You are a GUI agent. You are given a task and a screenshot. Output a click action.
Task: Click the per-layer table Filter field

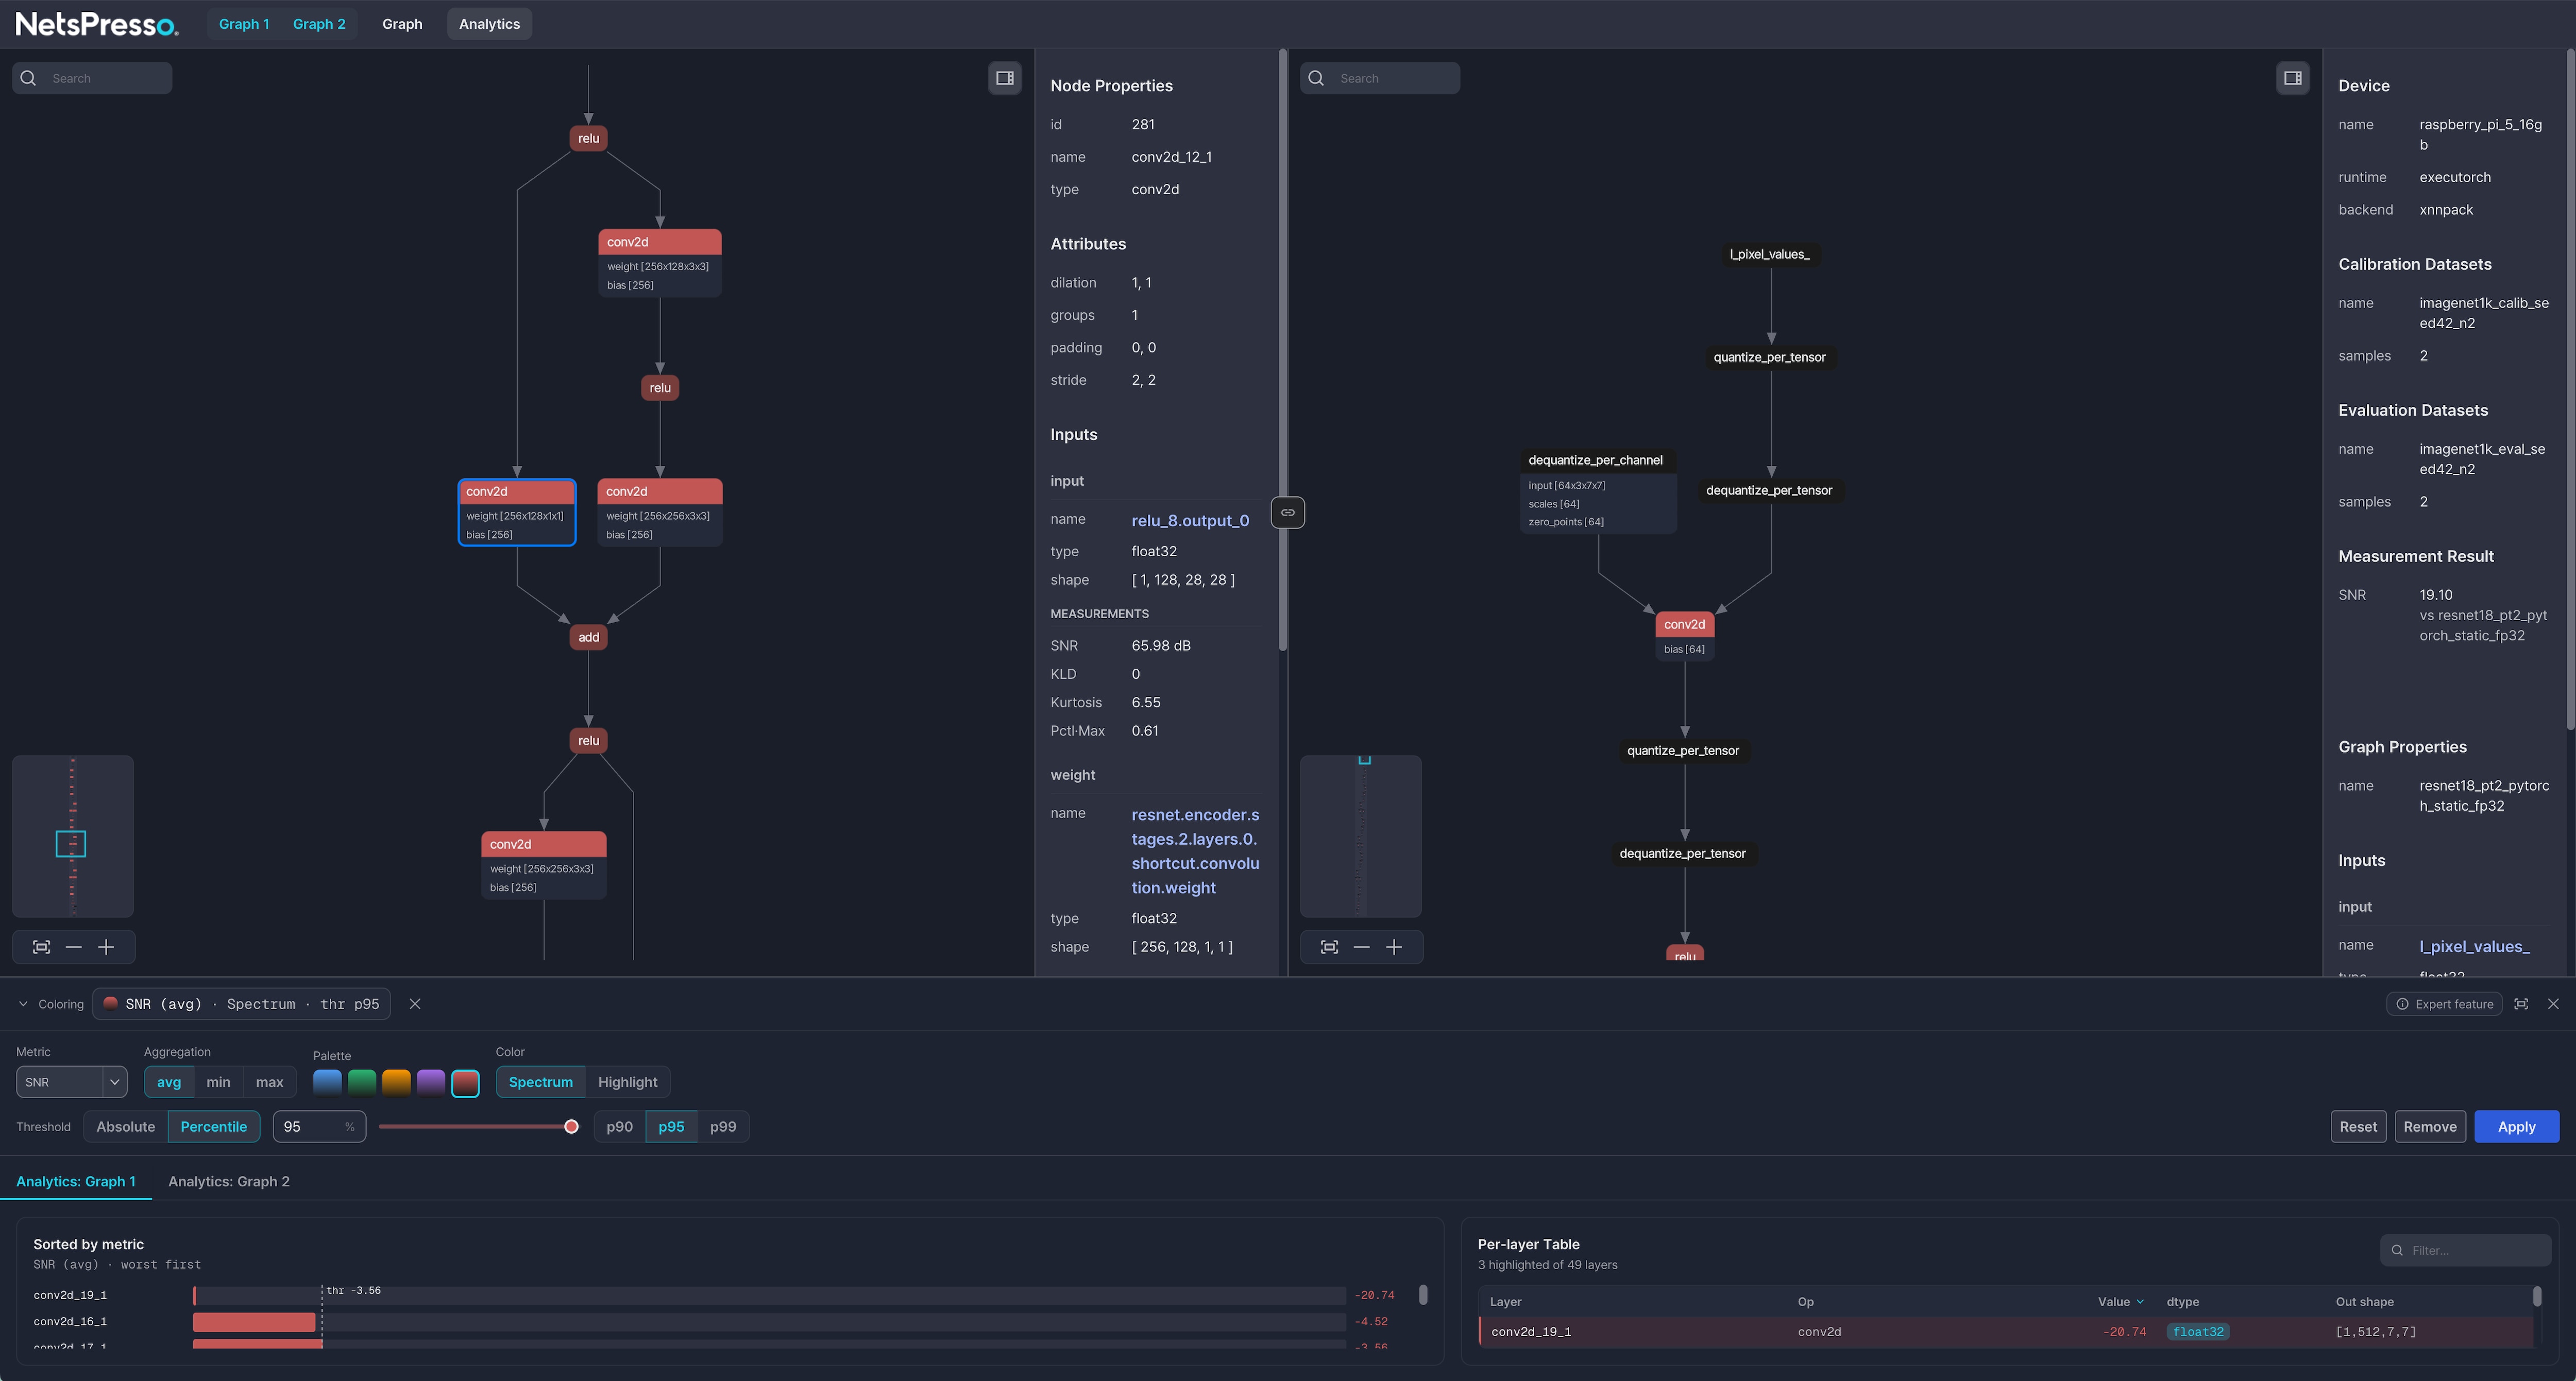2465,1250
